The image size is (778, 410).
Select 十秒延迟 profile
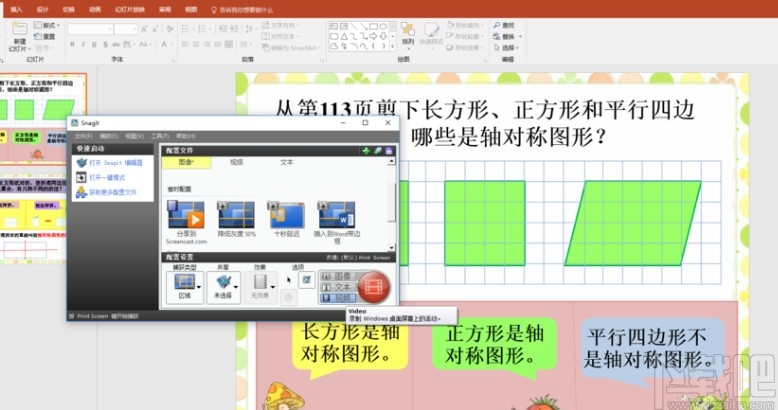click(286, 219)
